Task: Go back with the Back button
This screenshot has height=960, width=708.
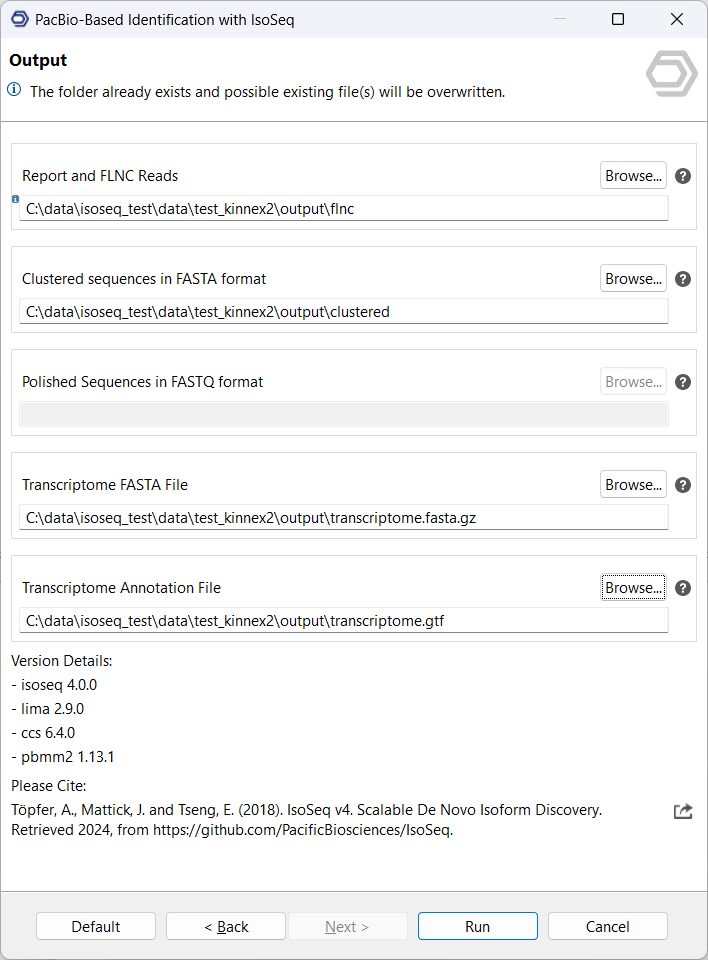Action: point(226,926)
